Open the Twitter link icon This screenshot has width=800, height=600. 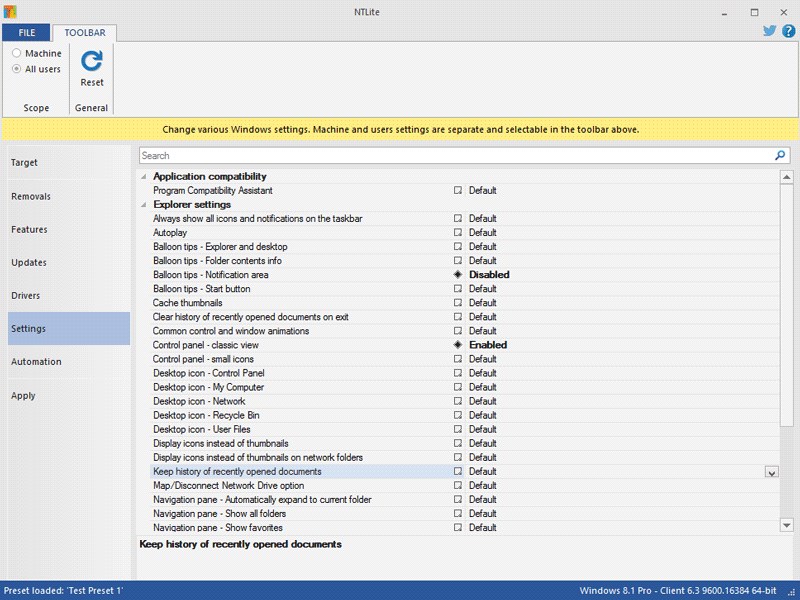770,31
